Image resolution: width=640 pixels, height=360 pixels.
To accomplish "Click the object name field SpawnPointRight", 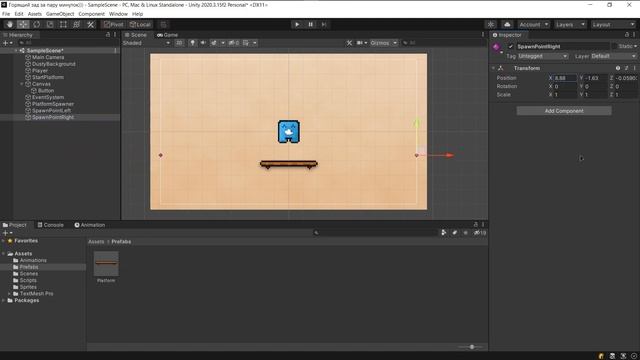I will [563, 47].
